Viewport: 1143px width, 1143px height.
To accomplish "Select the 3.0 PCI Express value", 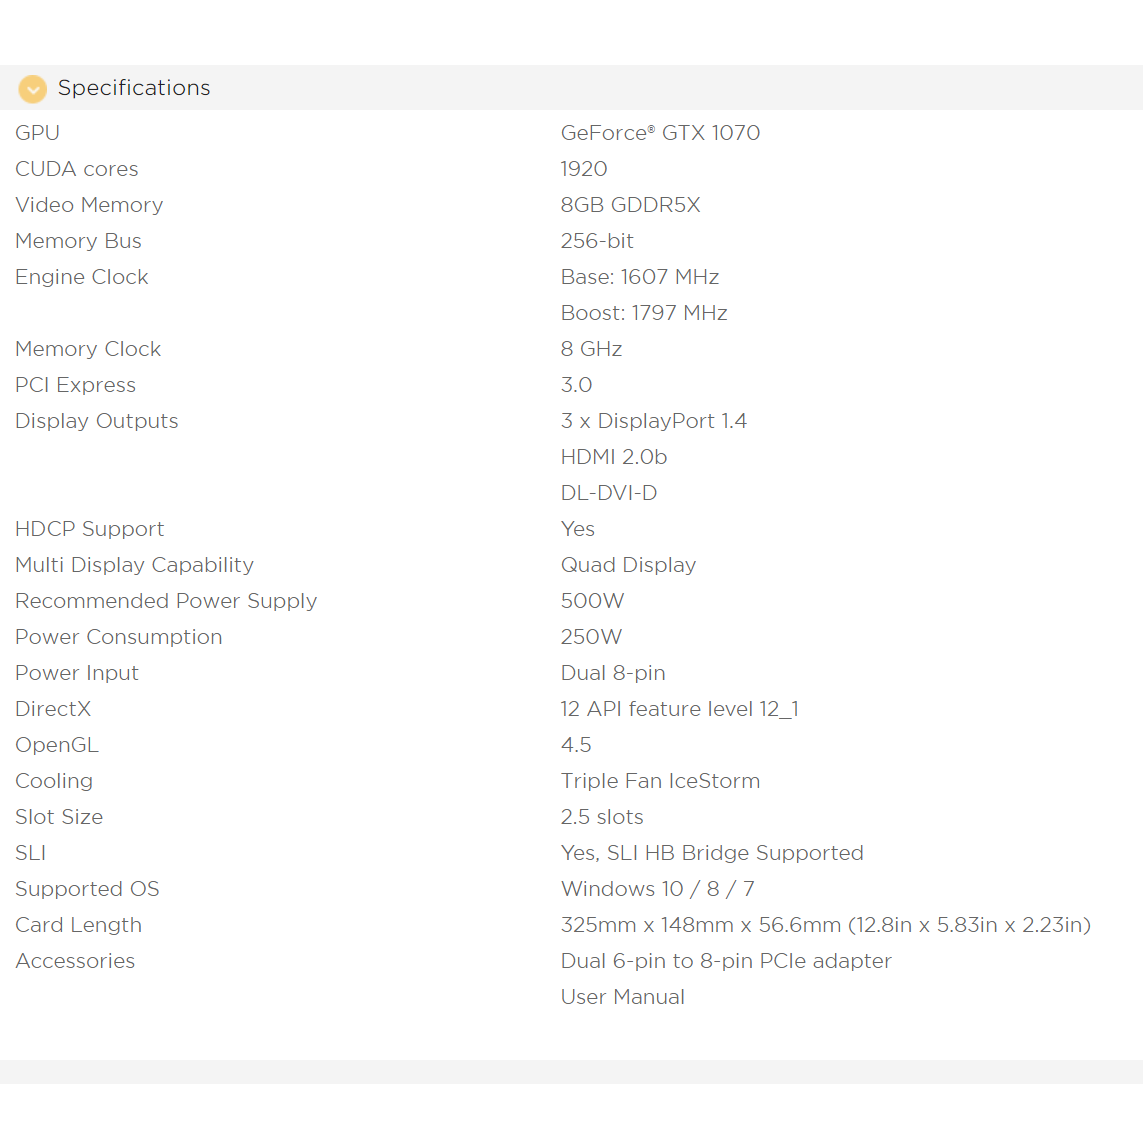I will point(577,385).
